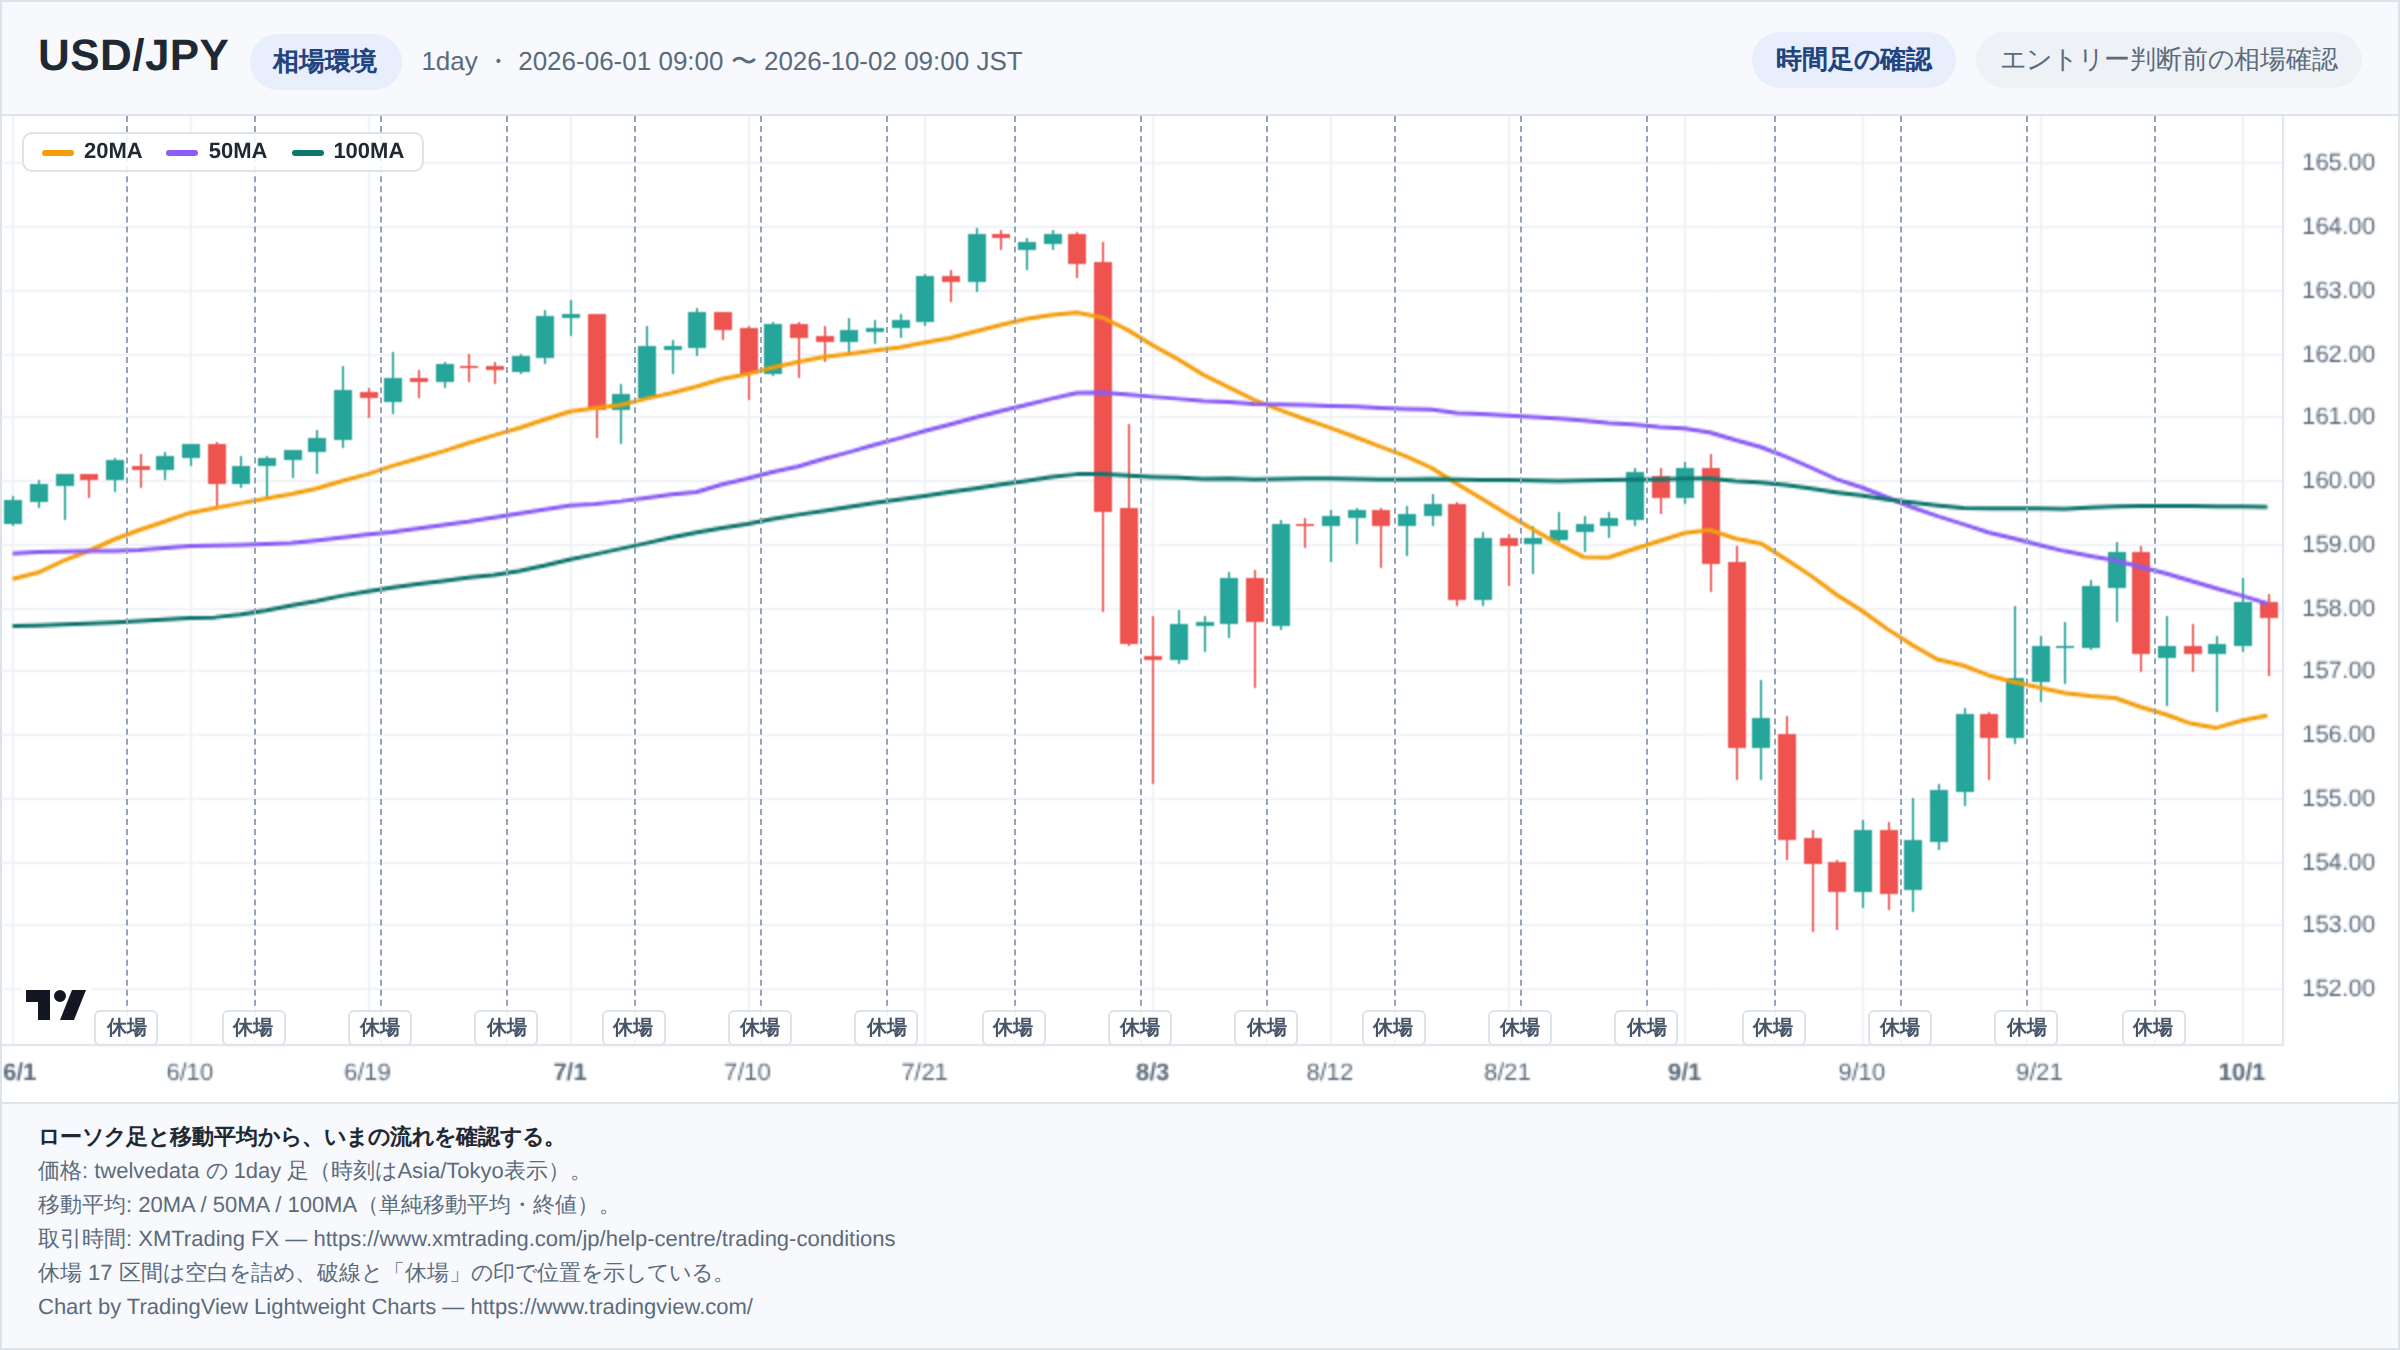
Task: Click the 1day timeframe text
Action: (449, 62)
